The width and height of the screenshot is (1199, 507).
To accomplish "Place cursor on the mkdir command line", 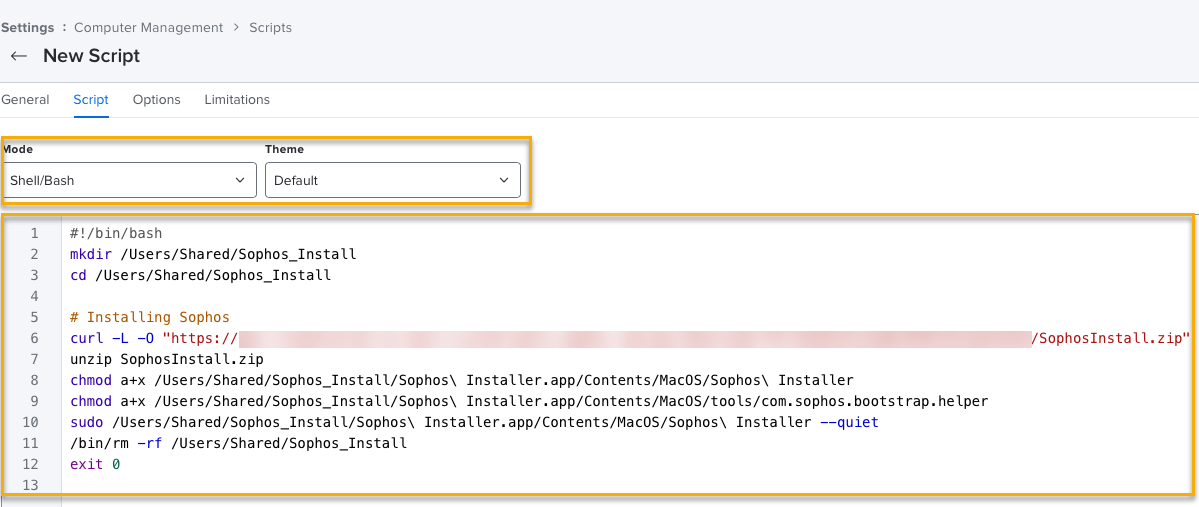I will [212, 254].
